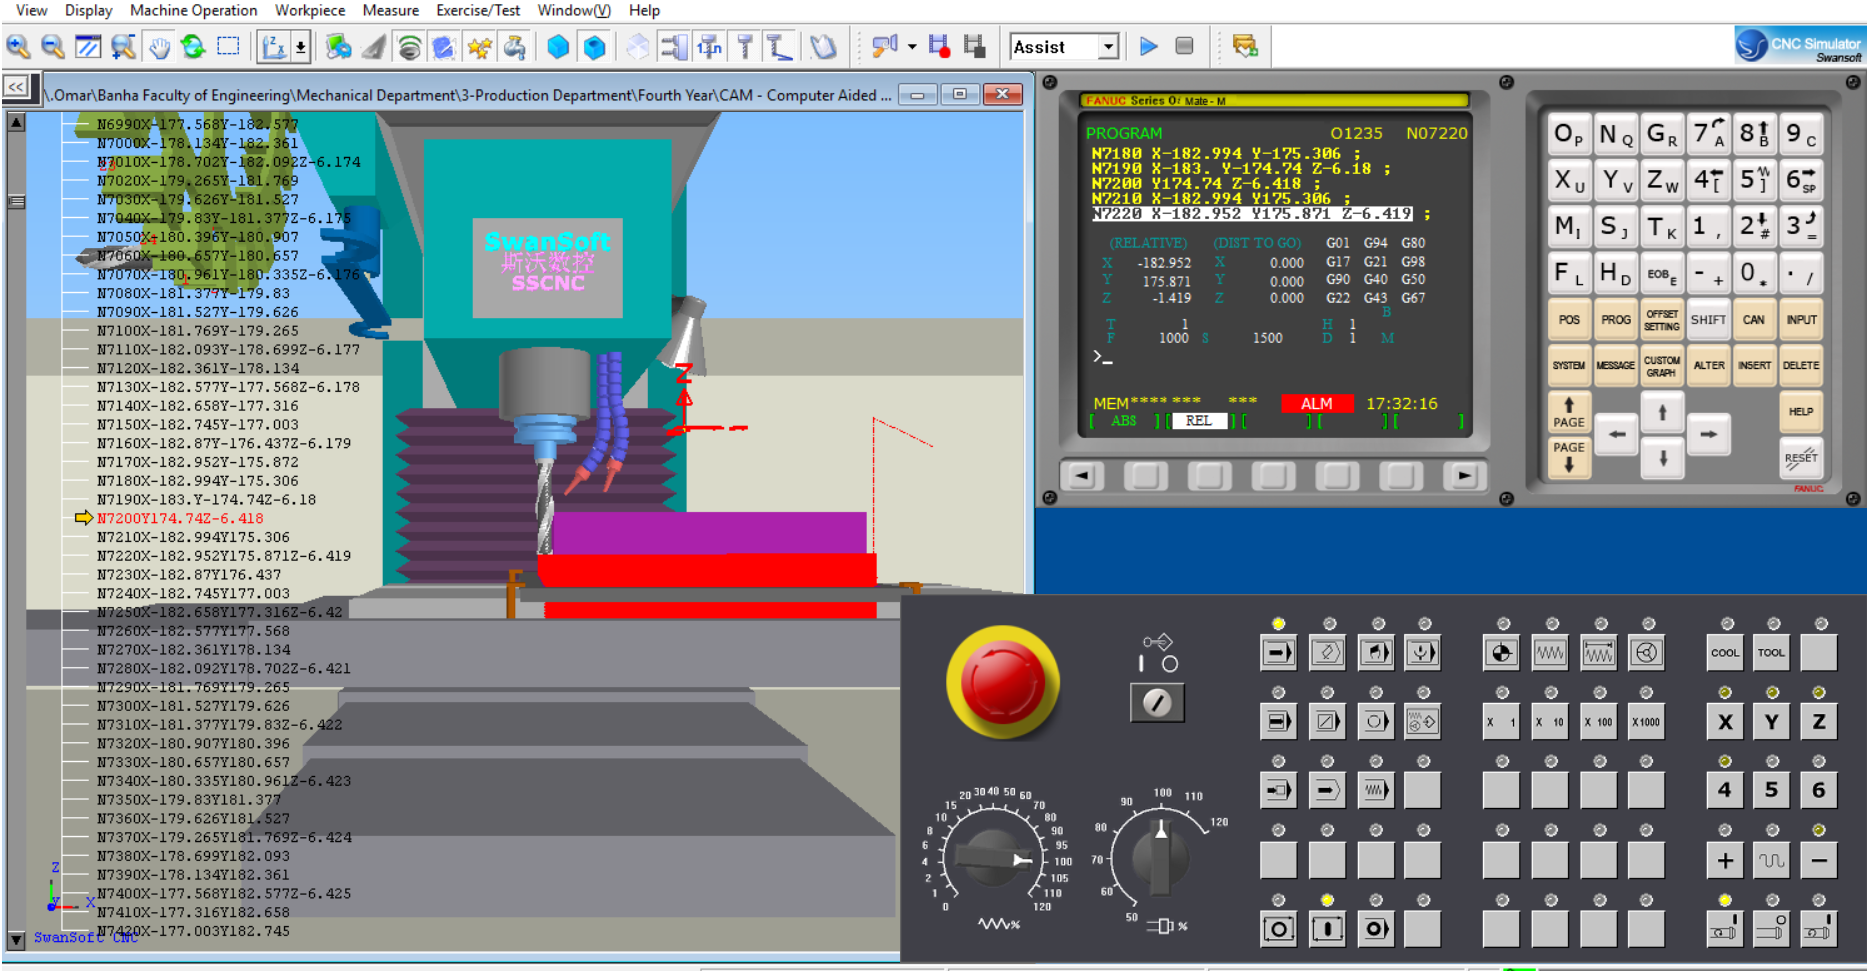The width and height of the screenshot is (1869, 973).
Task: Click the plus direction jog button
Action: [1725, 860]
